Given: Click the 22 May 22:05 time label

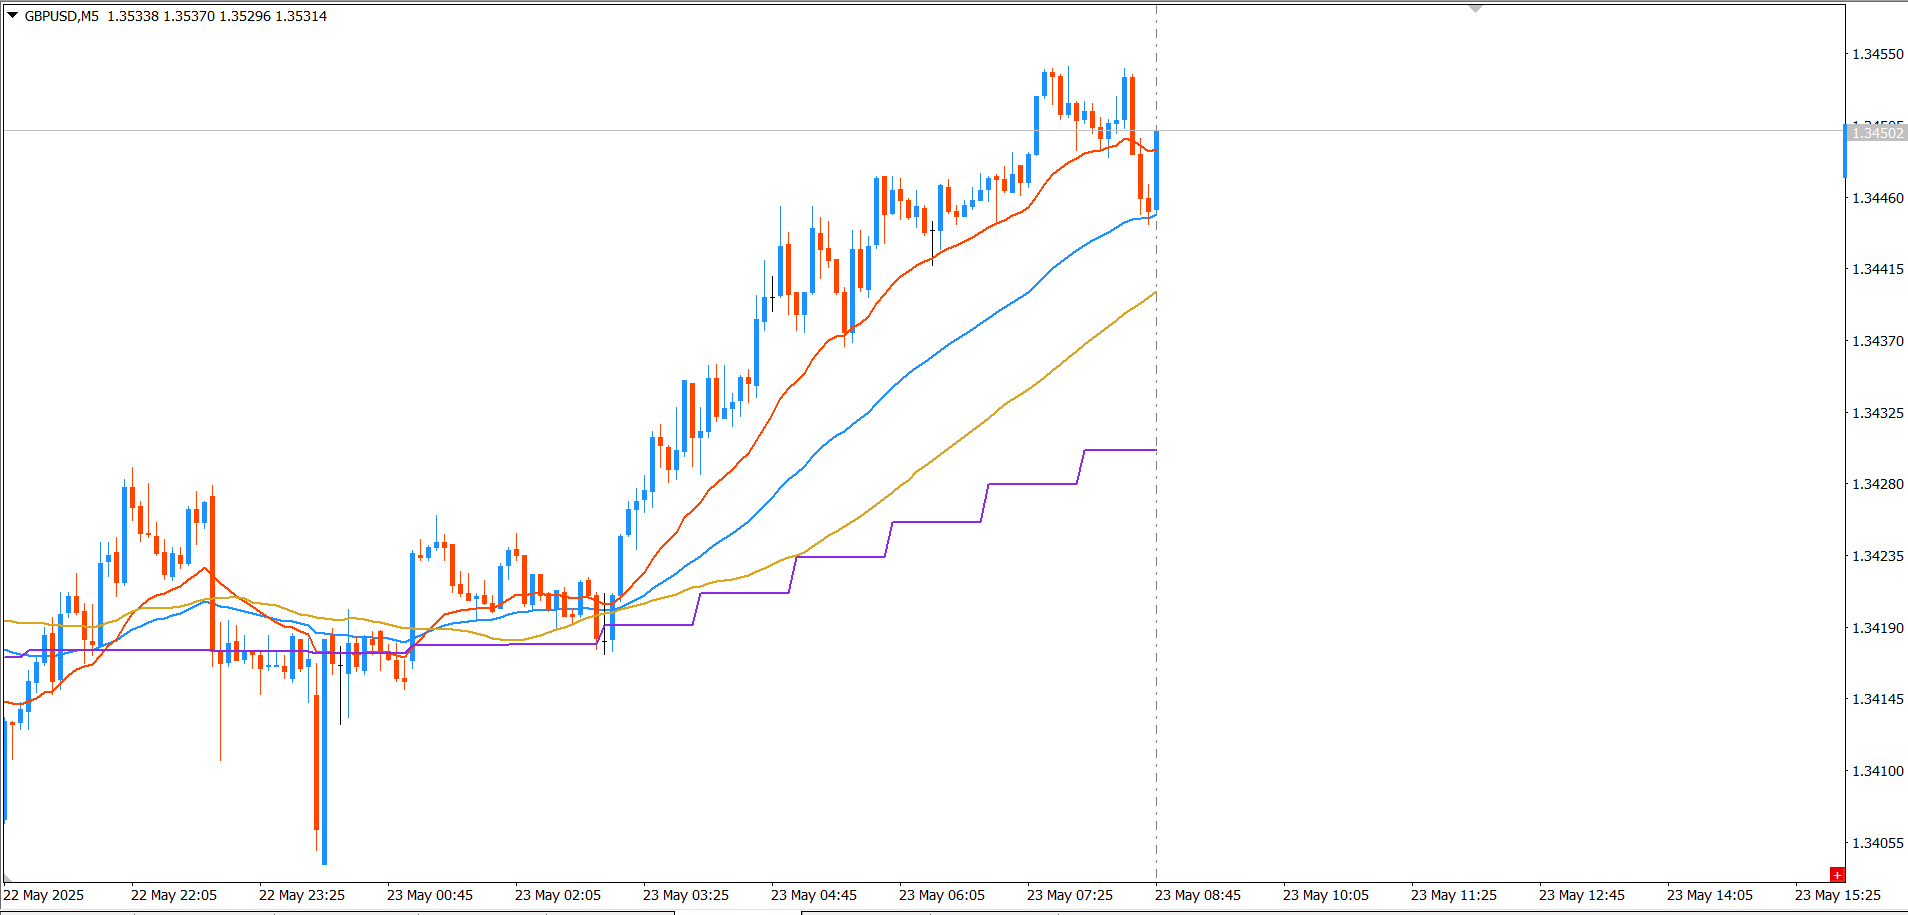Looking at the screenshot, I should click(x=174, y=895).
